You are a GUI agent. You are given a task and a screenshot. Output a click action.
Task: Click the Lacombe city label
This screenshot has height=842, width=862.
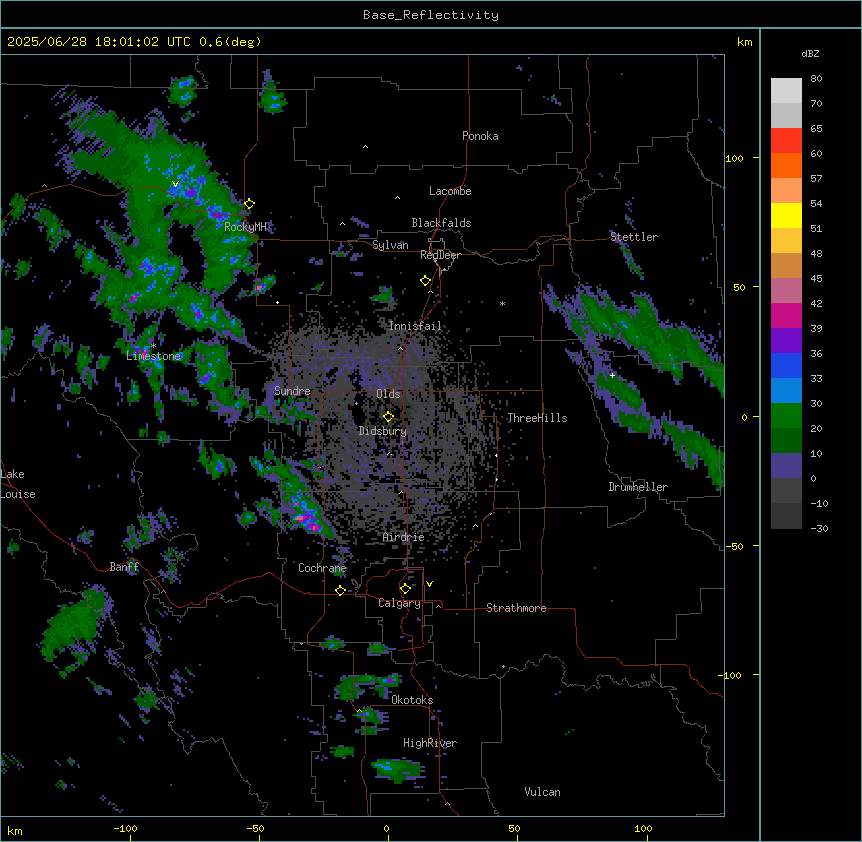point(450,191)
